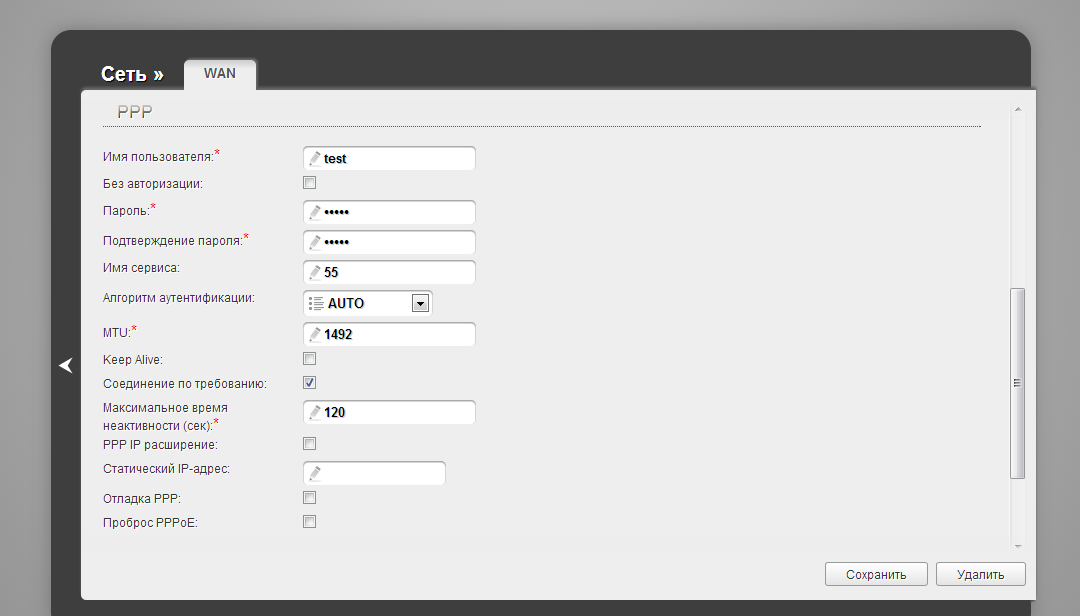This screenshot has width=1080, height=616.
Task: Click the inactivity time field showing 120
Action: [x=389, y=412]
